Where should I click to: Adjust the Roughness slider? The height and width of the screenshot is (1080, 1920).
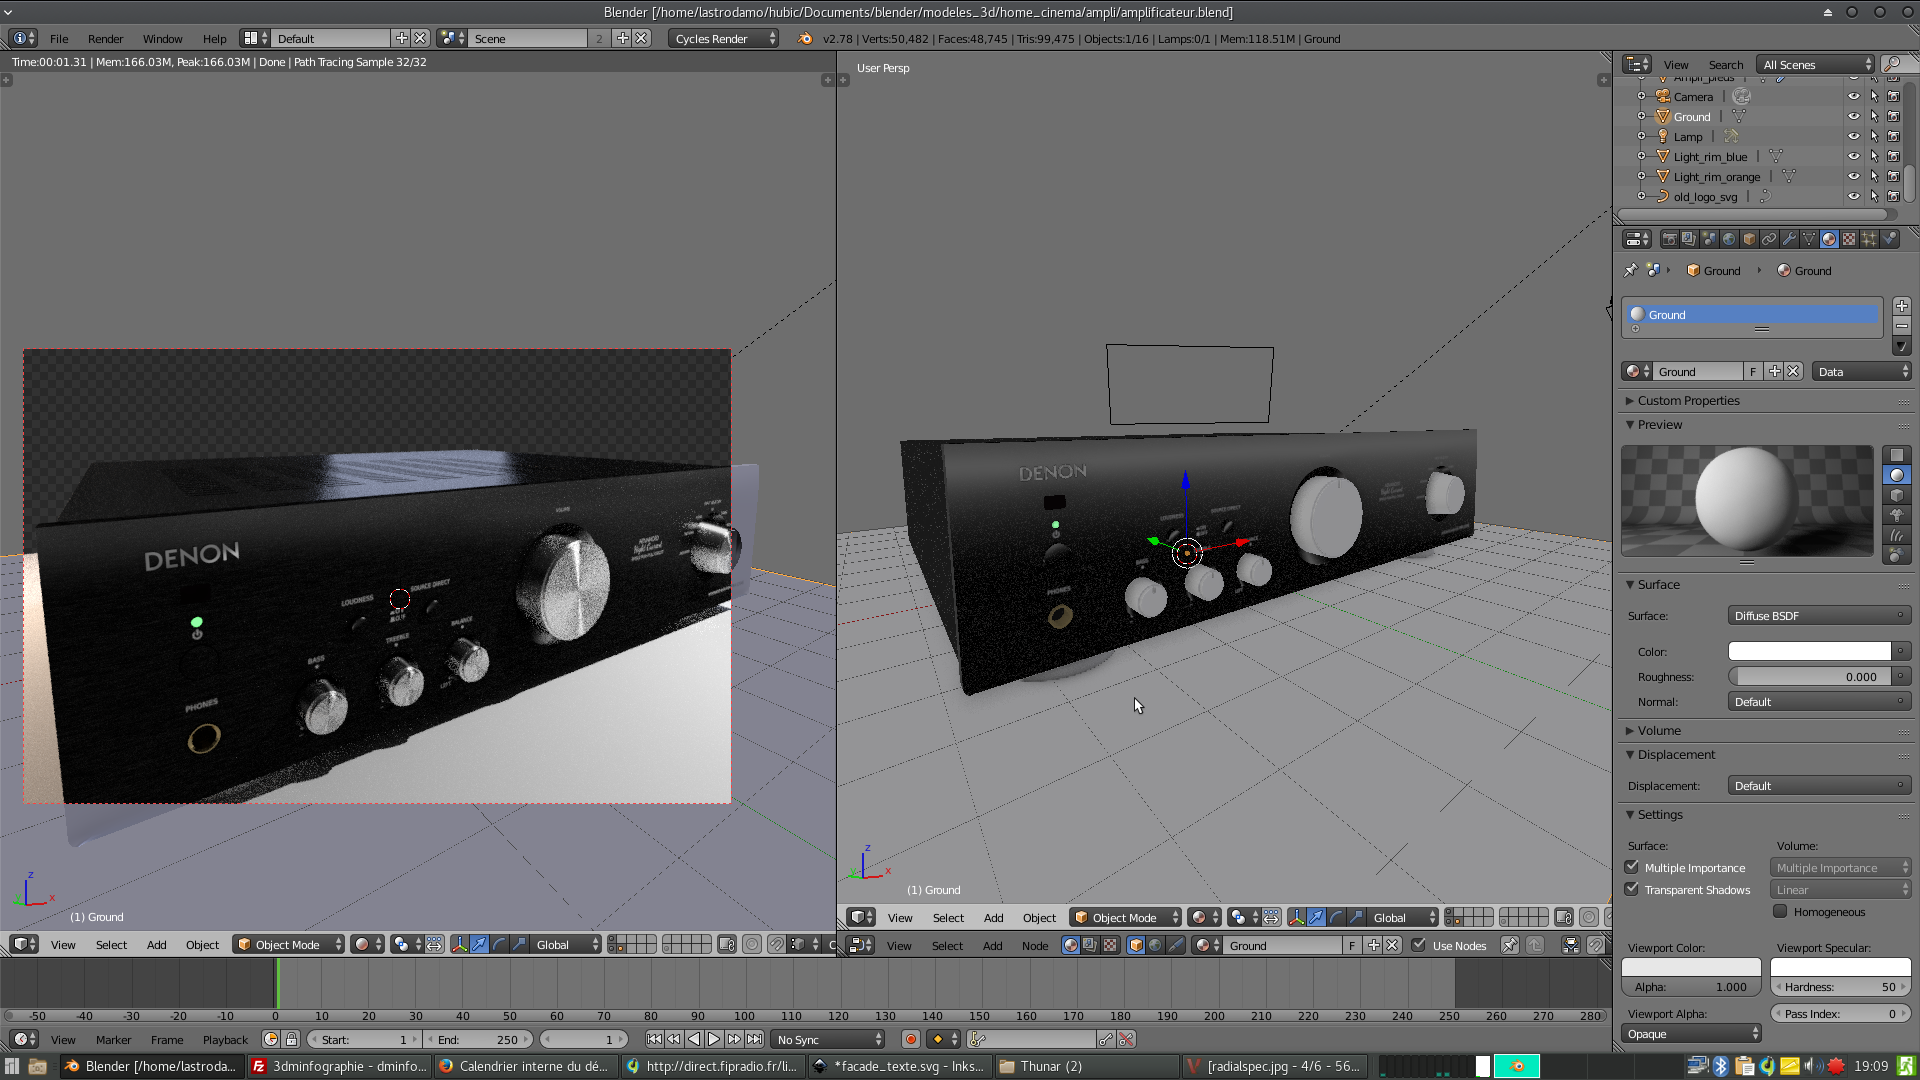pos(1809,677)
